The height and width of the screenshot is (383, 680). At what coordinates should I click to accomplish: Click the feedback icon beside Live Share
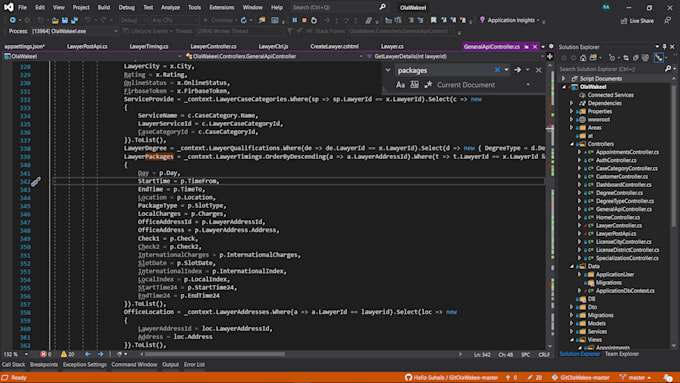[668, 20]
